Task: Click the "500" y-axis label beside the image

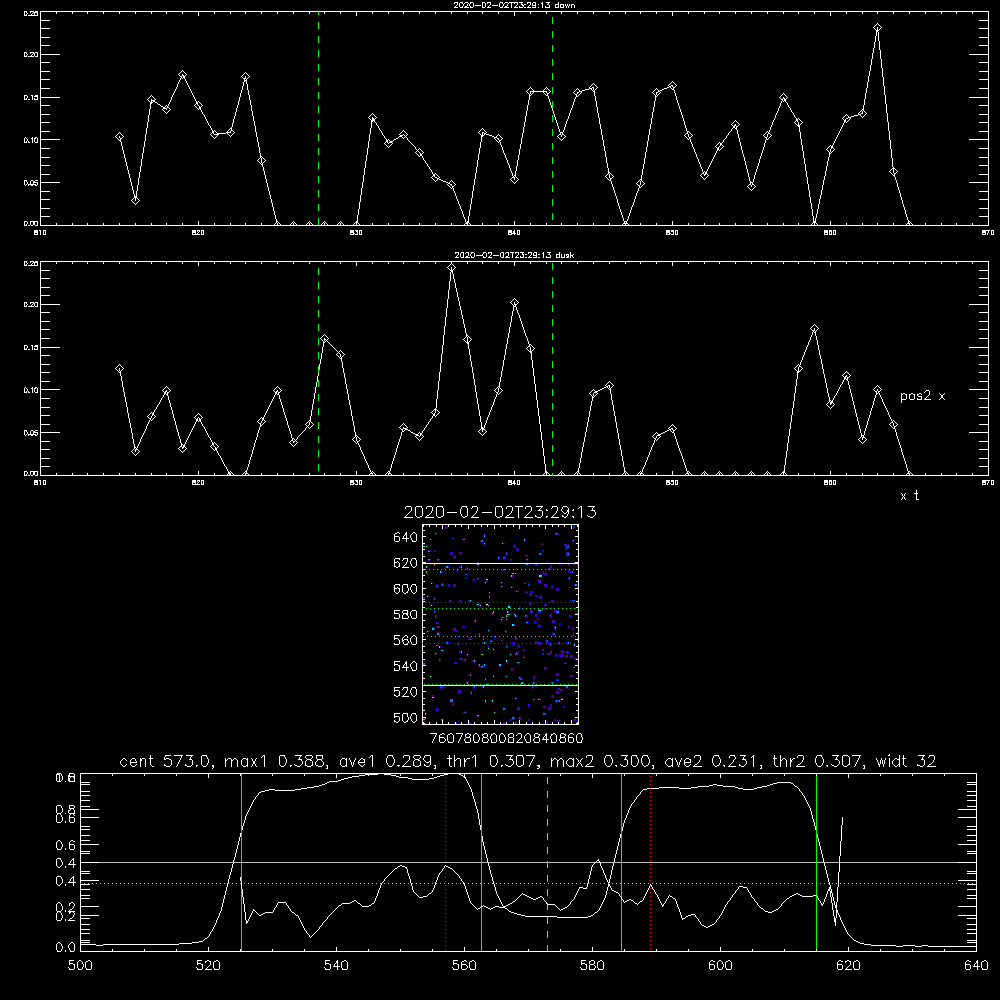Action: pyautogui.click(x=405, y=717)
